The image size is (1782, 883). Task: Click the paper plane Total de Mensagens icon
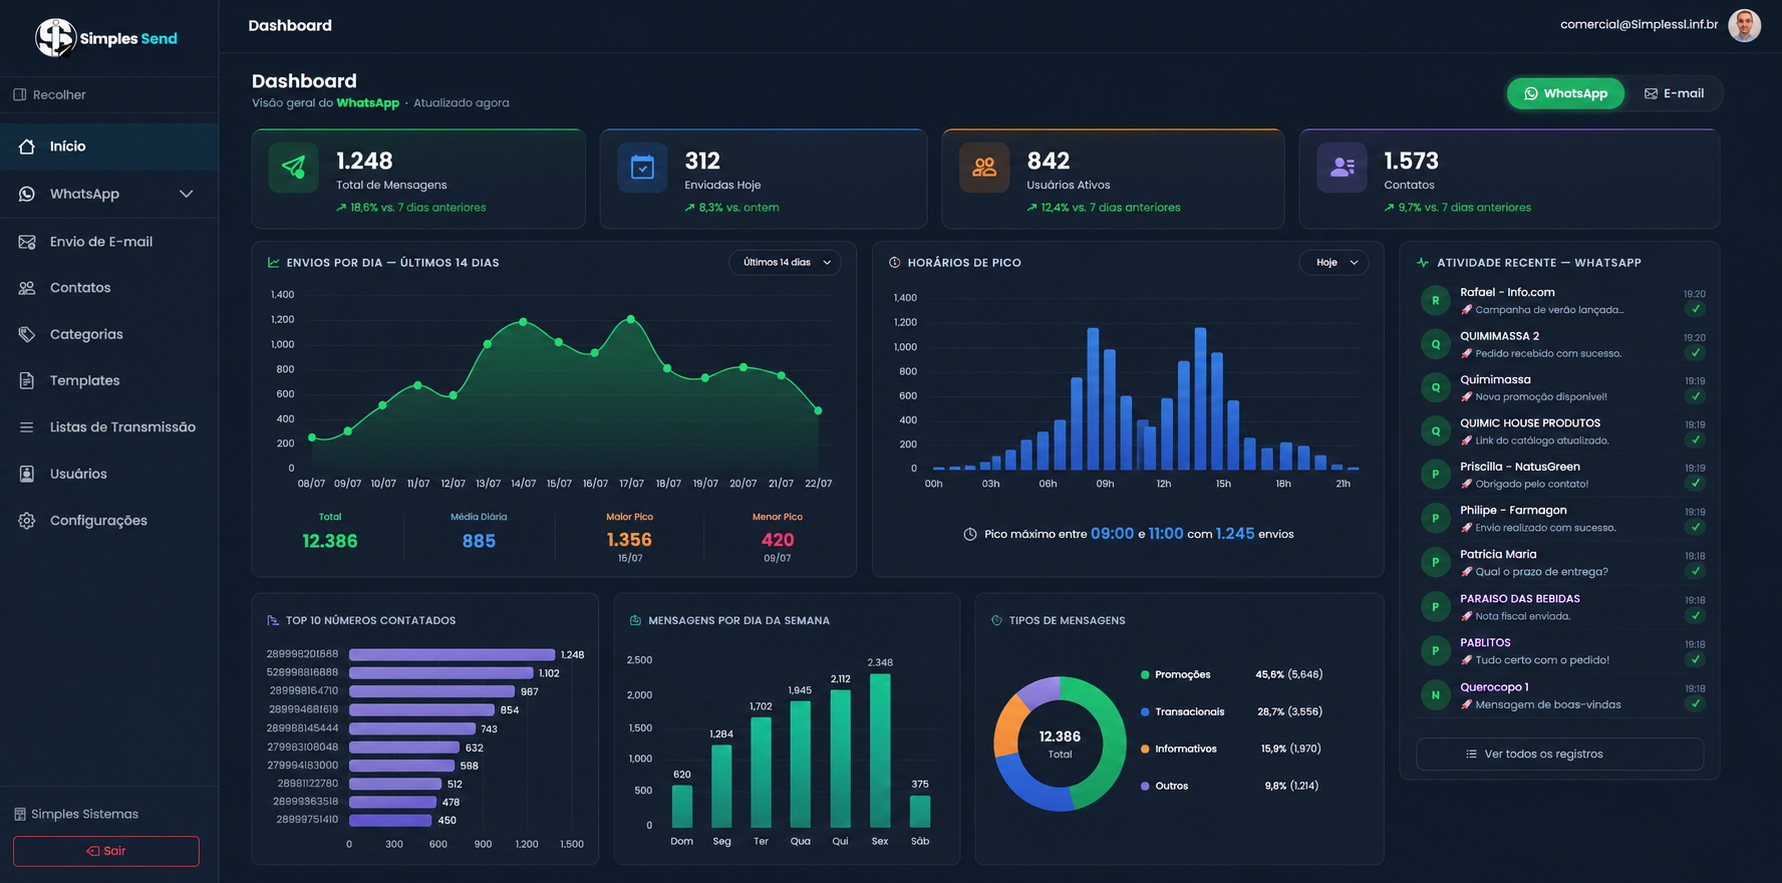click(x=293, y=168)
